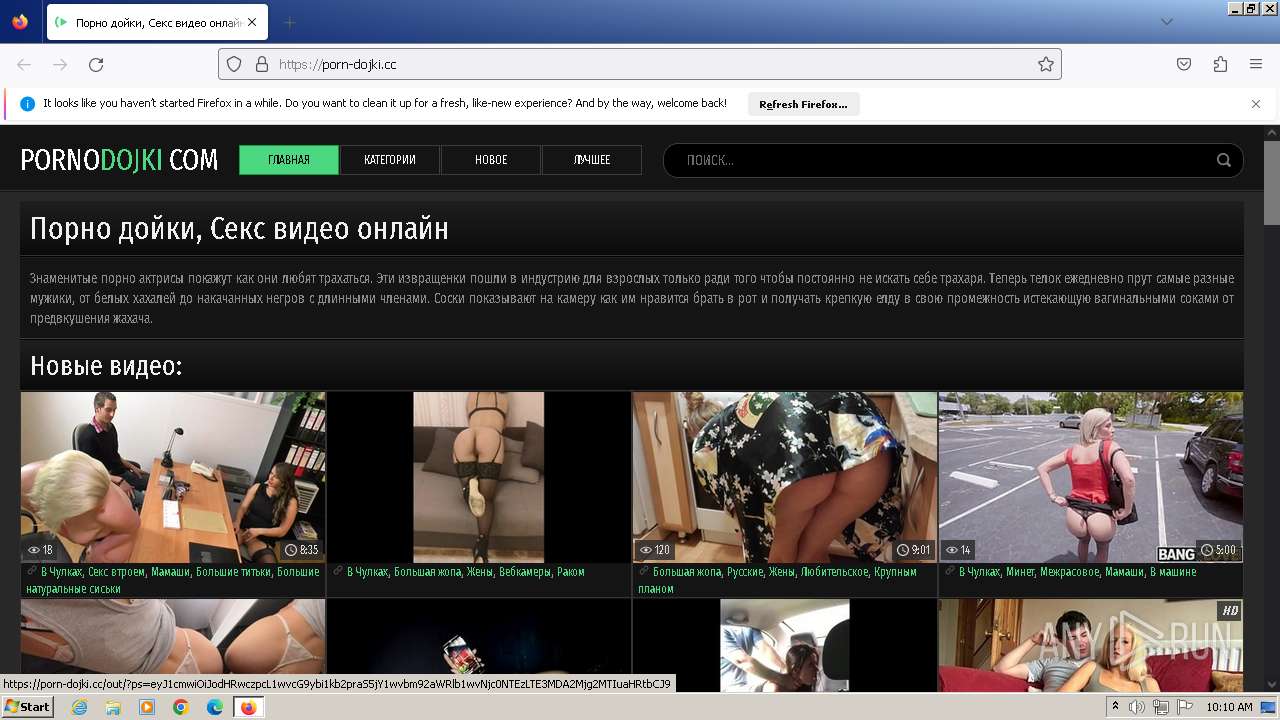Open the thumbnail with duration 9:01
1280x720 pixels.
pyautogui.click(x=785, y=477)
